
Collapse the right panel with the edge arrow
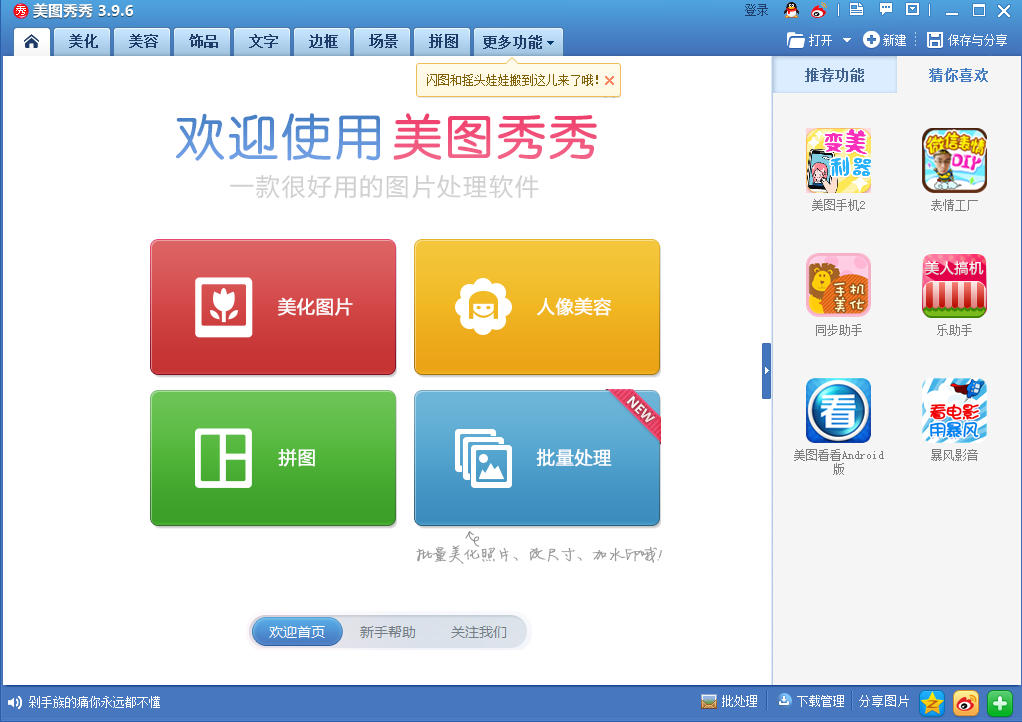pos(766,370)
